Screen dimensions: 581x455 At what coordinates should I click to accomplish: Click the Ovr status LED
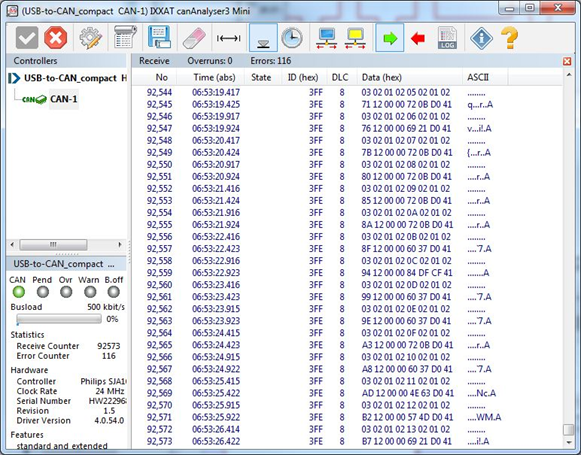[x=66, y=292]
